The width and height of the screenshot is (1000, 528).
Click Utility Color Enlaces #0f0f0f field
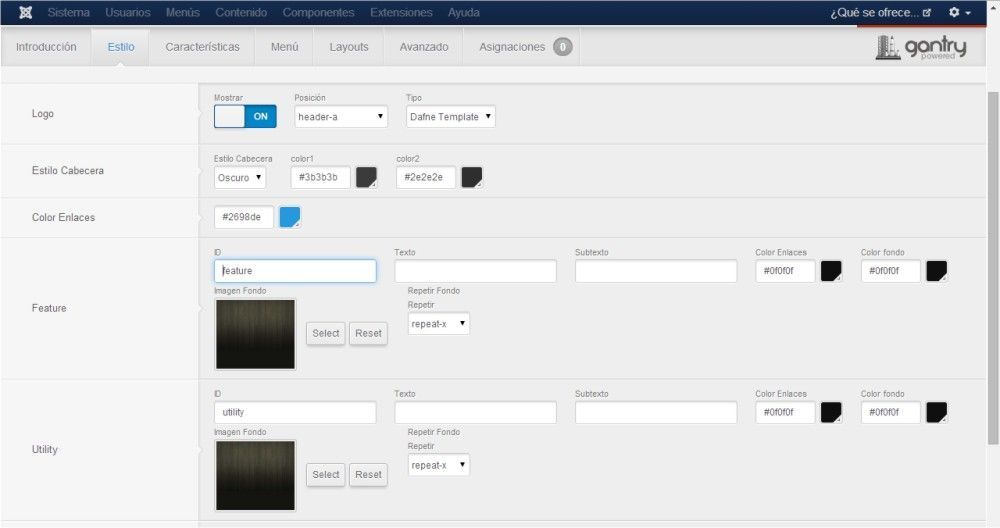pos(785,412)
